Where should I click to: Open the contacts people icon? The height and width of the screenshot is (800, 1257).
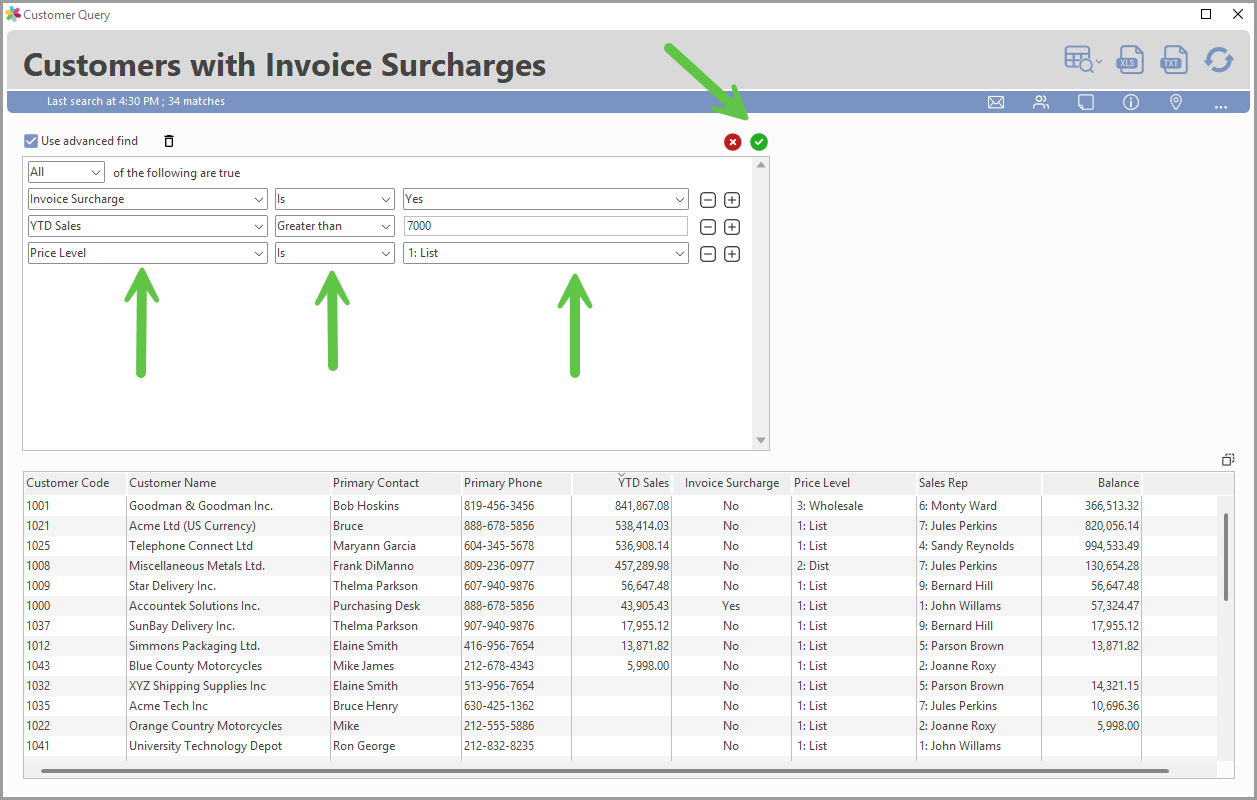click(x=1041, y=102)
